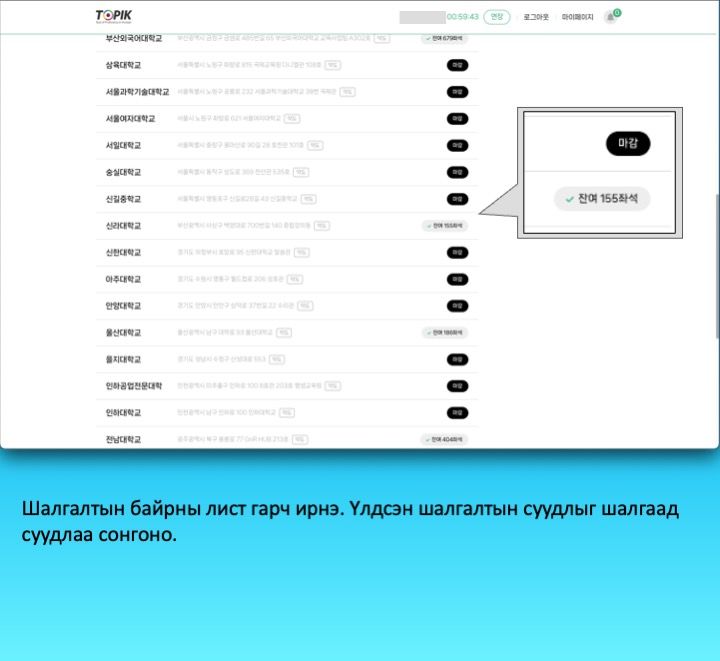Open notifications via the bell icon
This screenshot has height=661, width=720.
(x=610, y=17)
